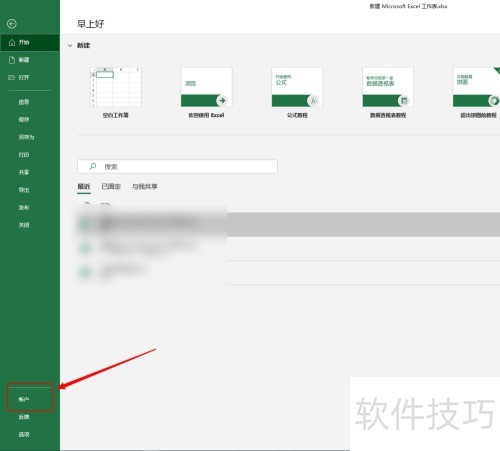This screenshot has width=500, height=451.
Task: Switch to Shared with Me (与我共享) tab
Action: click(x=144, y=186)
